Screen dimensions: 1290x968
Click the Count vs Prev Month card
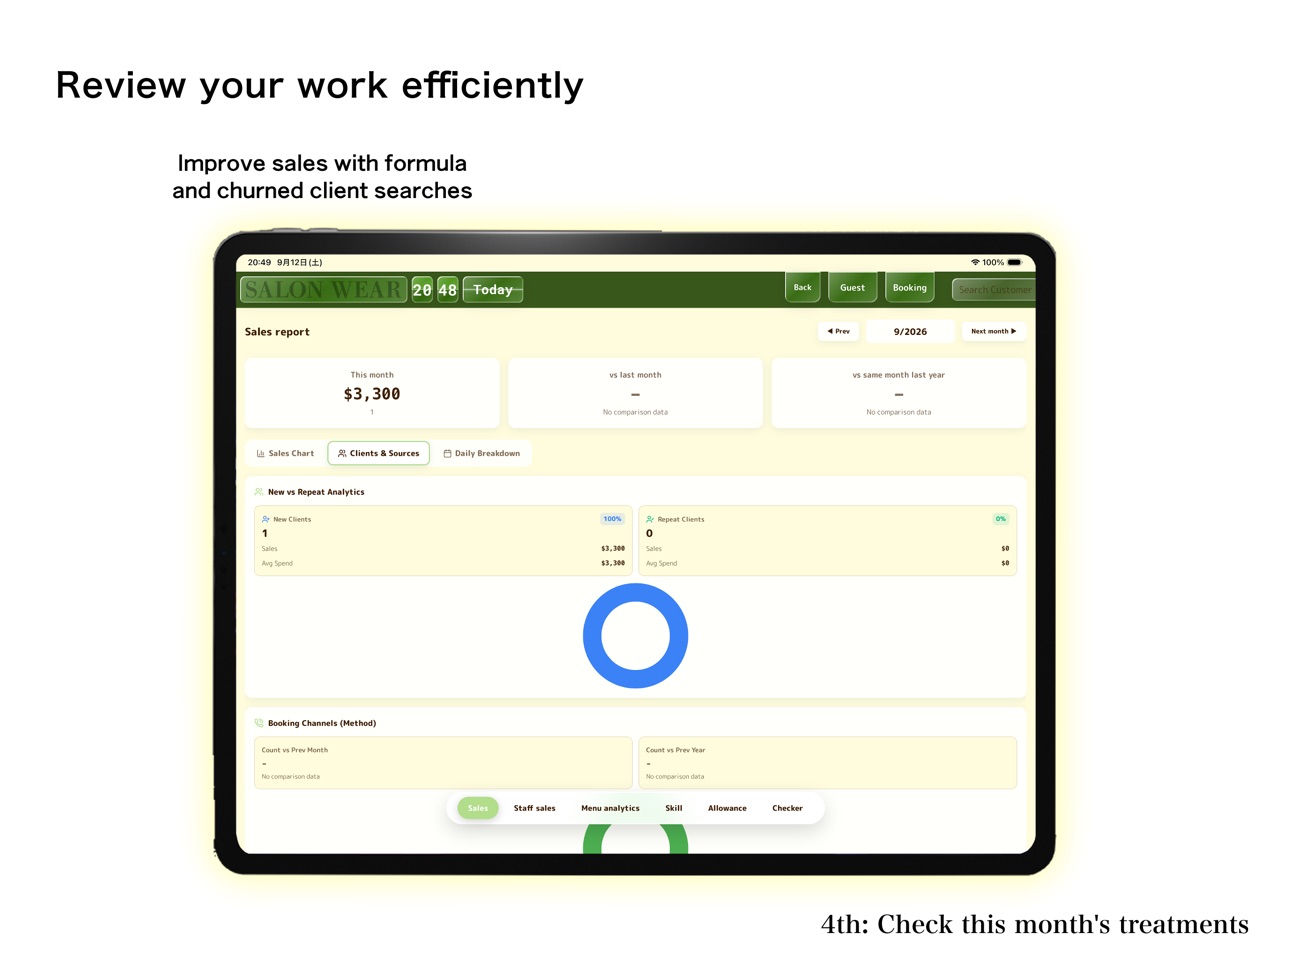coord(443,763)
